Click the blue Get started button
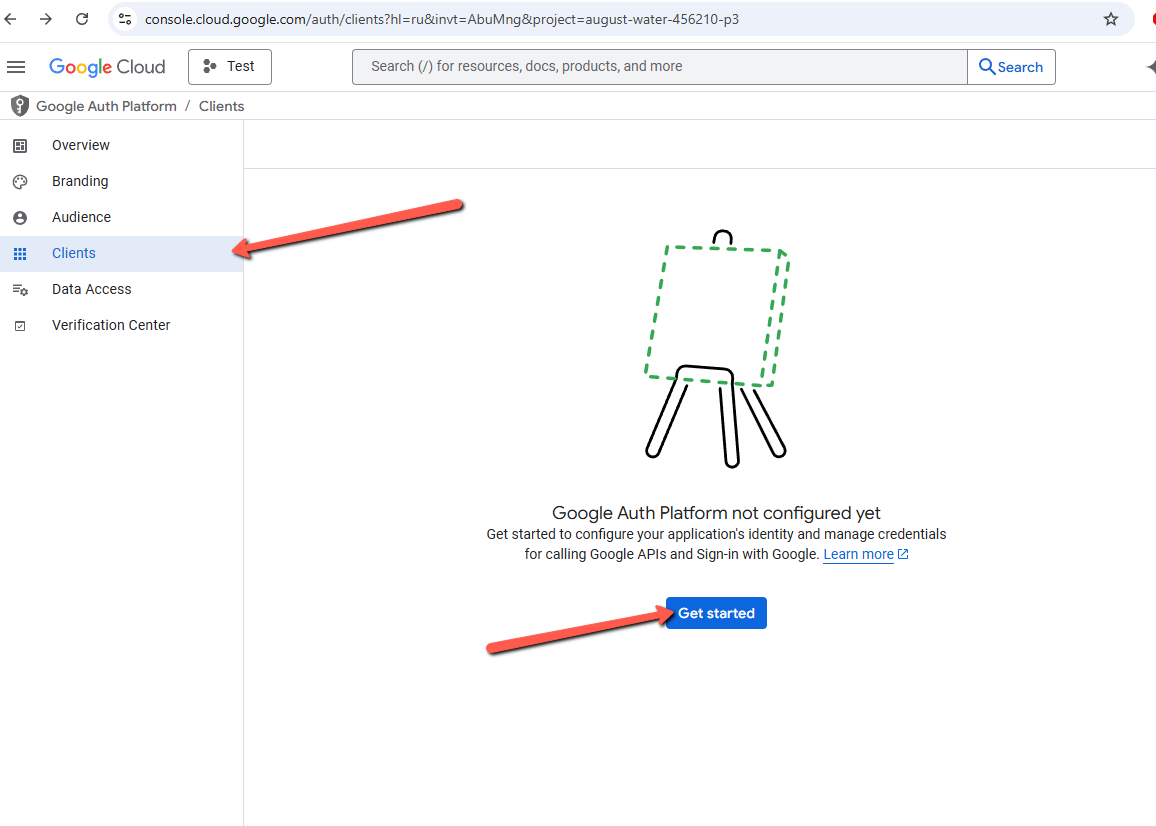This screenshot has width=1156, height=826. (x=716, y=613)
